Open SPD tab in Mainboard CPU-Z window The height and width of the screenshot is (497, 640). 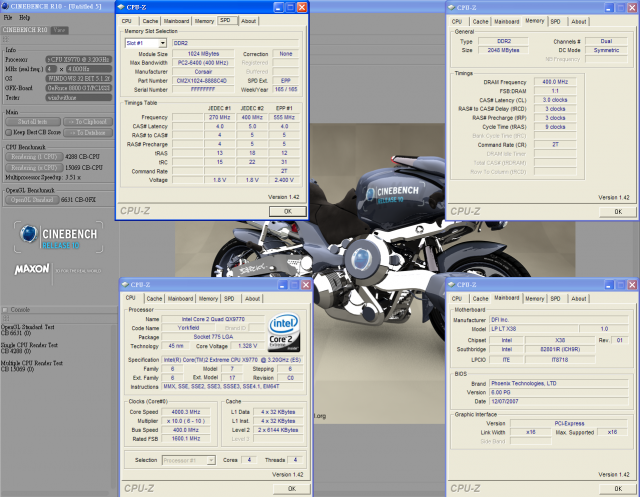tap(556, 299)
